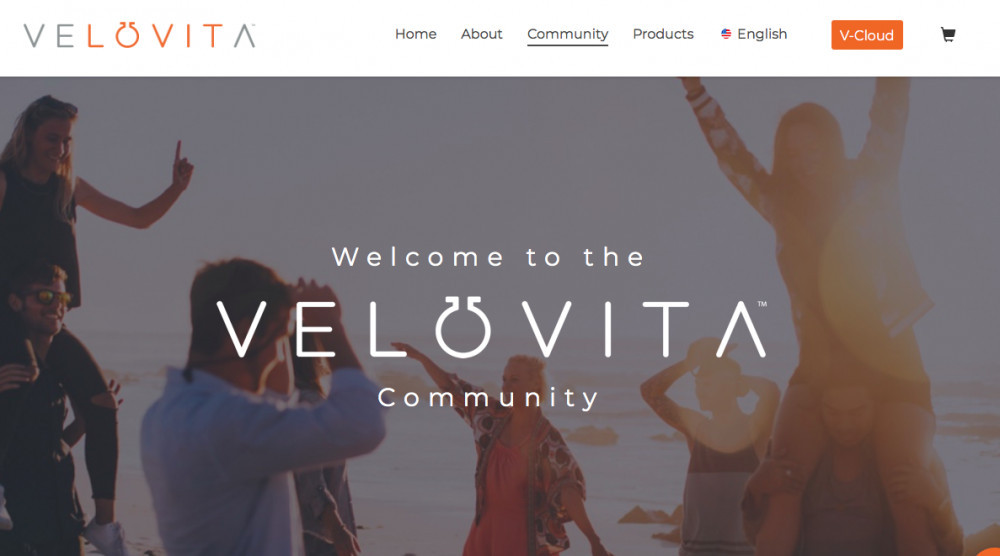Open the orange V-Cloud button
Viewport: 1000px width, 556px height.
tap(867, 35)
